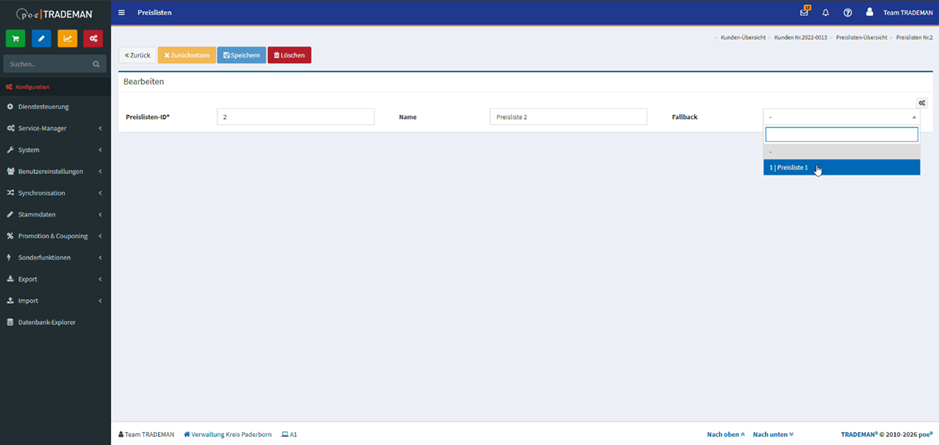This screenshot has width=939, height=445.
Task: Click Nach unten link in footer
Action: point(773,434)
